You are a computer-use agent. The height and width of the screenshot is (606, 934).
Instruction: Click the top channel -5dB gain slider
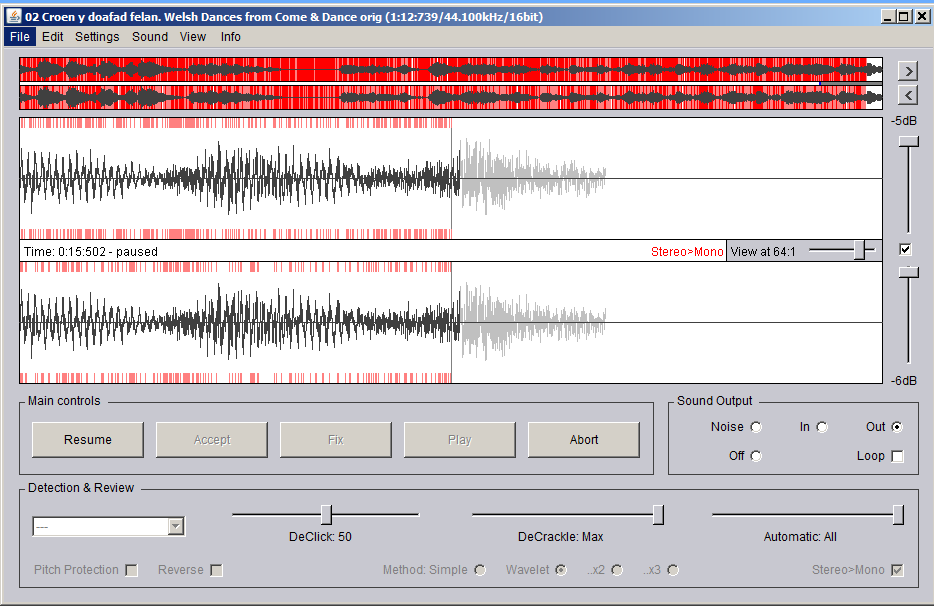pyautogui.click(x=908, y=143)
